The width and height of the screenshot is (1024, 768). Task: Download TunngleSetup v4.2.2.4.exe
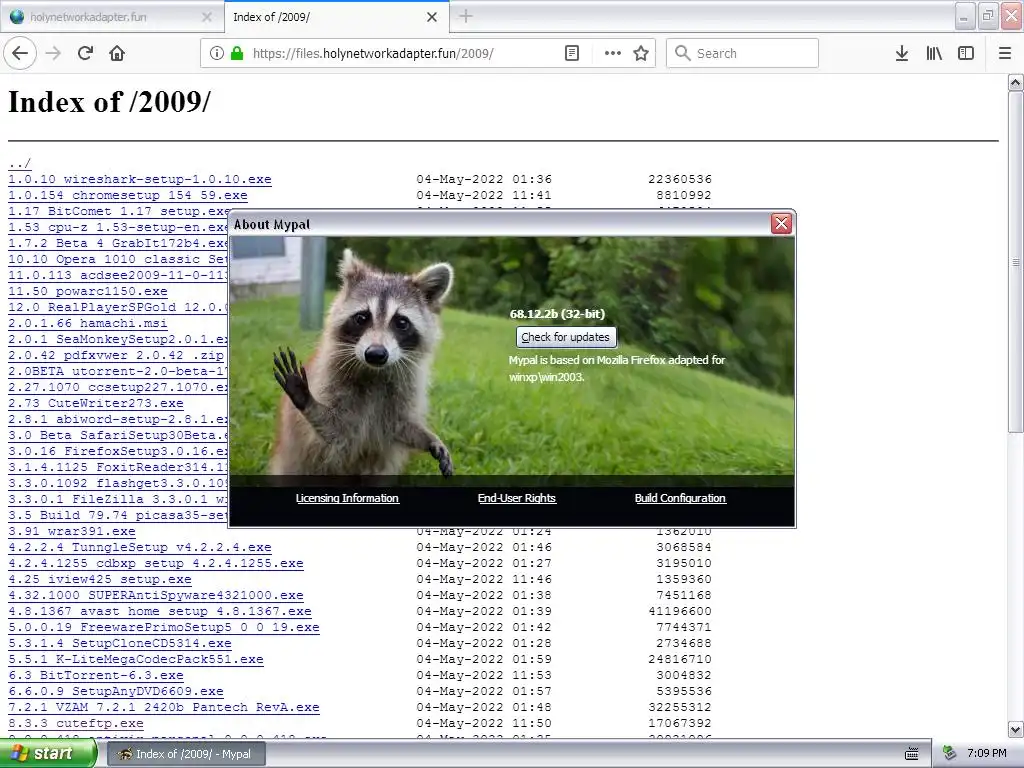[x=140, y=547]
